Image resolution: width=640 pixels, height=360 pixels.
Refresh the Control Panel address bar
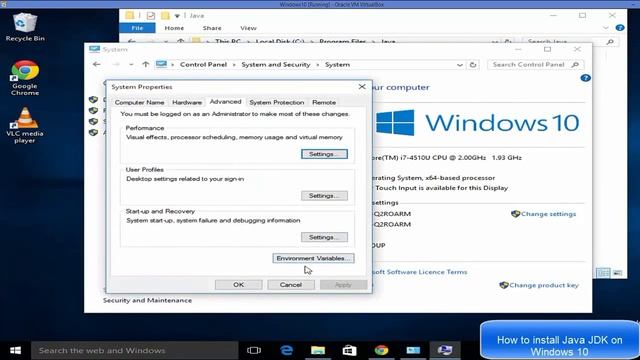(x=473, y=64)
